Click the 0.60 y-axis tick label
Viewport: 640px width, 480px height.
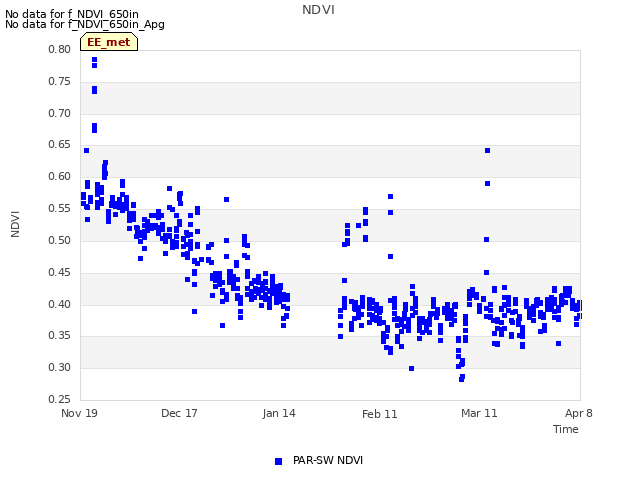click(x=59, y=176)
